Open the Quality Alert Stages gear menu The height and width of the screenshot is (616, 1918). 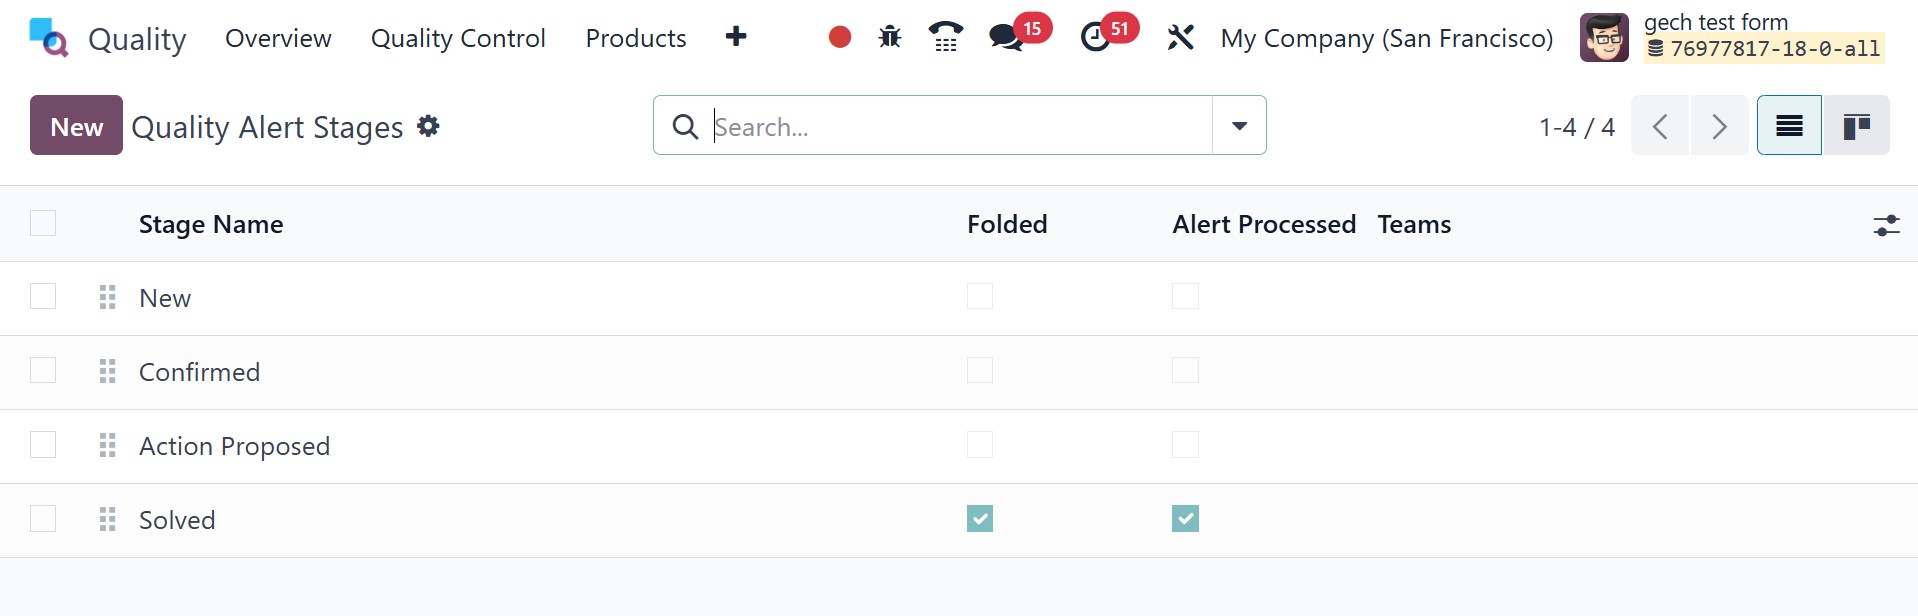428,126
